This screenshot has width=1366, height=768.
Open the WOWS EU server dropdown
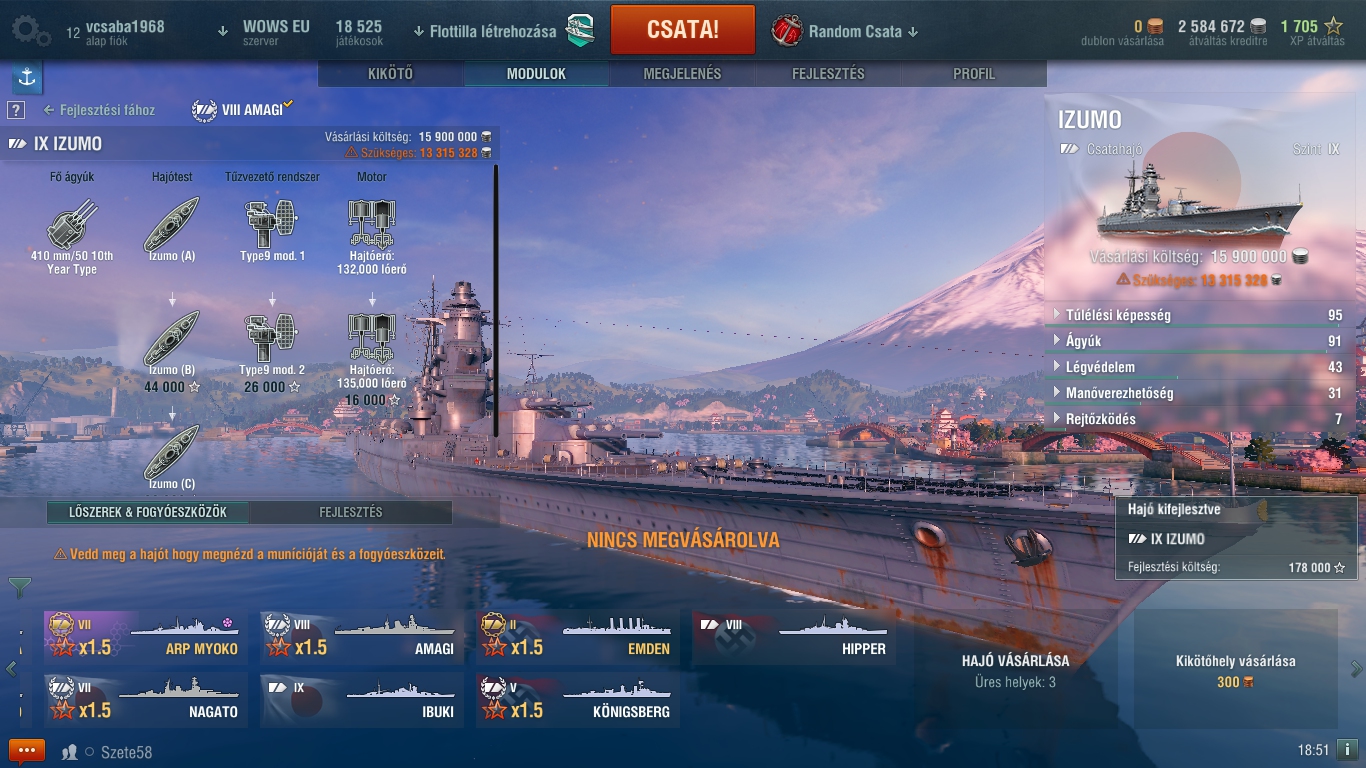[x=265, y=32]
